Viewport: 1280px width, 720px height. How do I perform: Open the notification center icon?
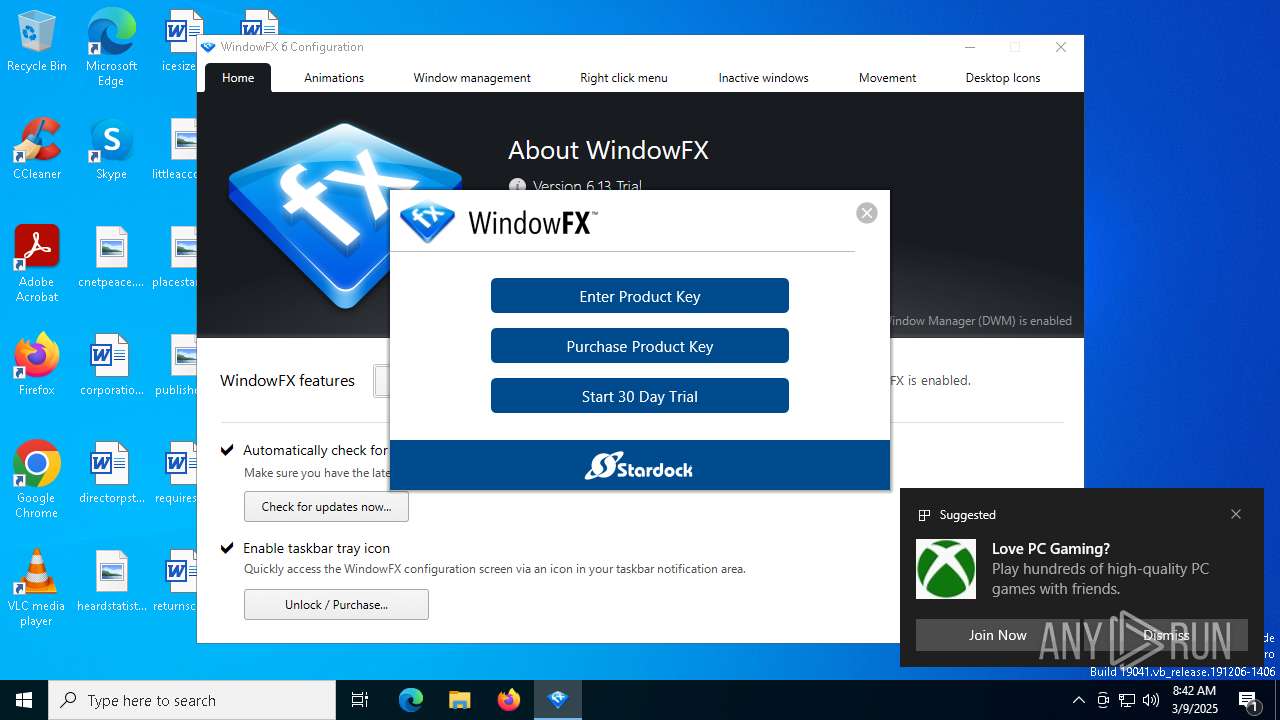(1249, 700)
